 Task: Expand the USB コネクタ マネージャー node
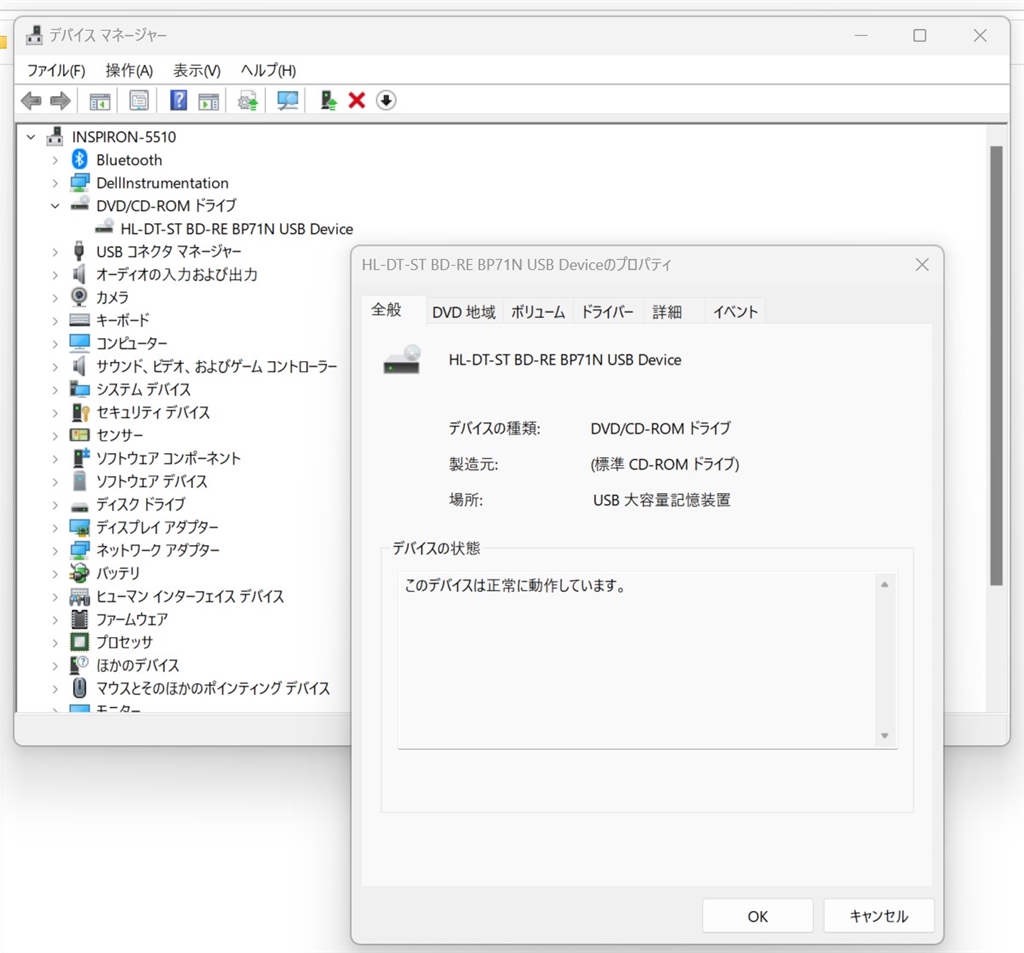[x=56, y=252]
